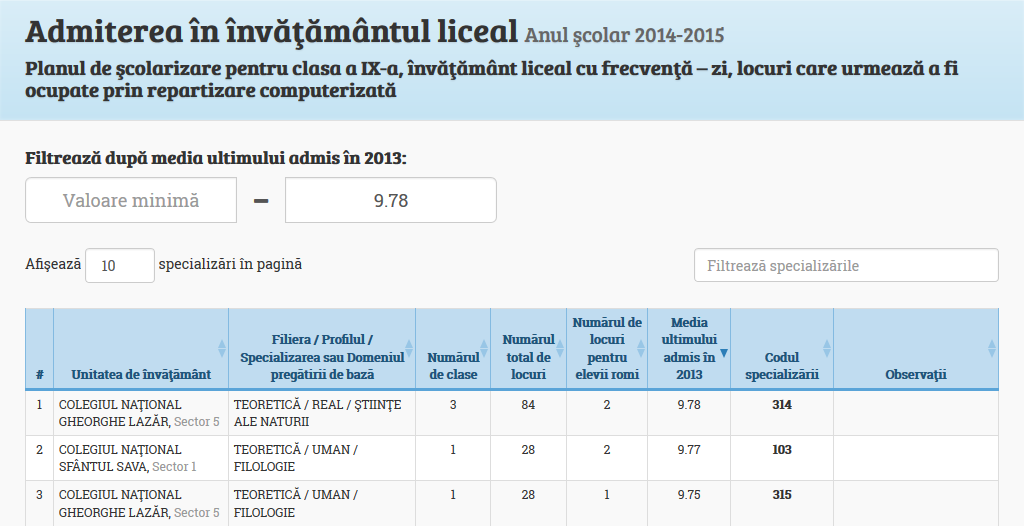Screen dimensions: 1024x526
Task: Sort by Codul specializării column arrows
Action: point(827,348)
